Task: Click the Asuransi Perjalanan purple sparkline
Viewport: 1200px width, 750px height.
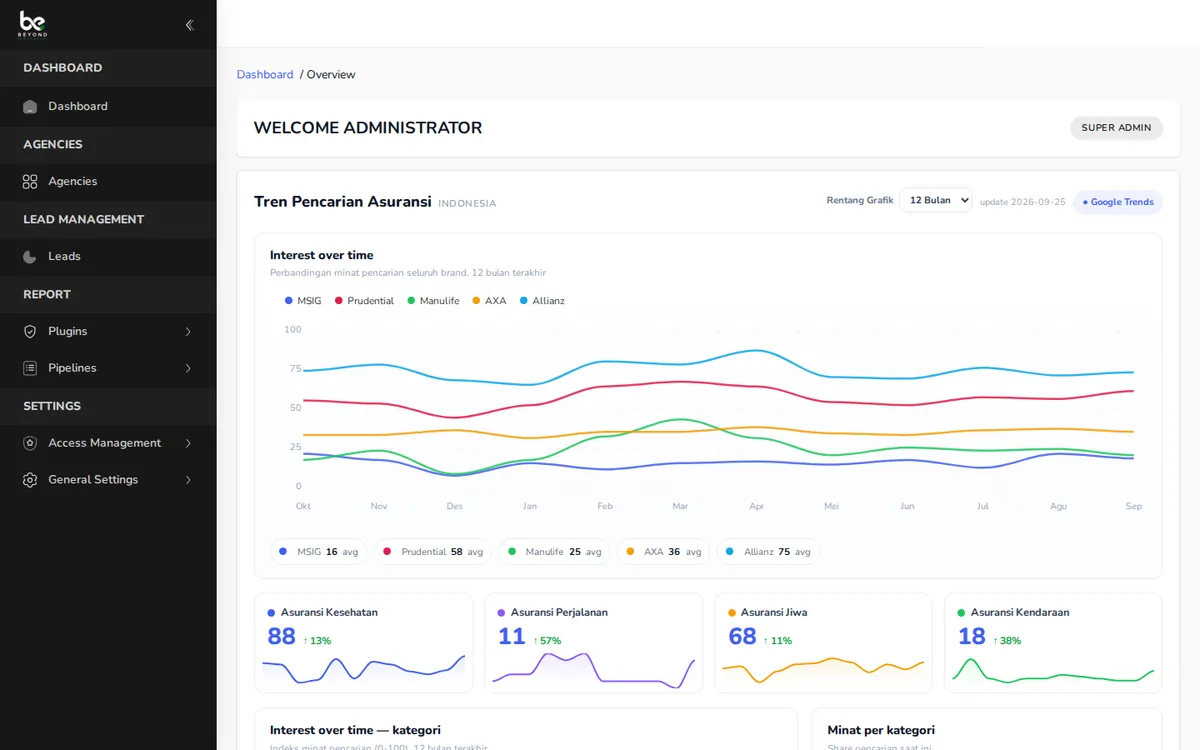Action: (x=594, y=670)
